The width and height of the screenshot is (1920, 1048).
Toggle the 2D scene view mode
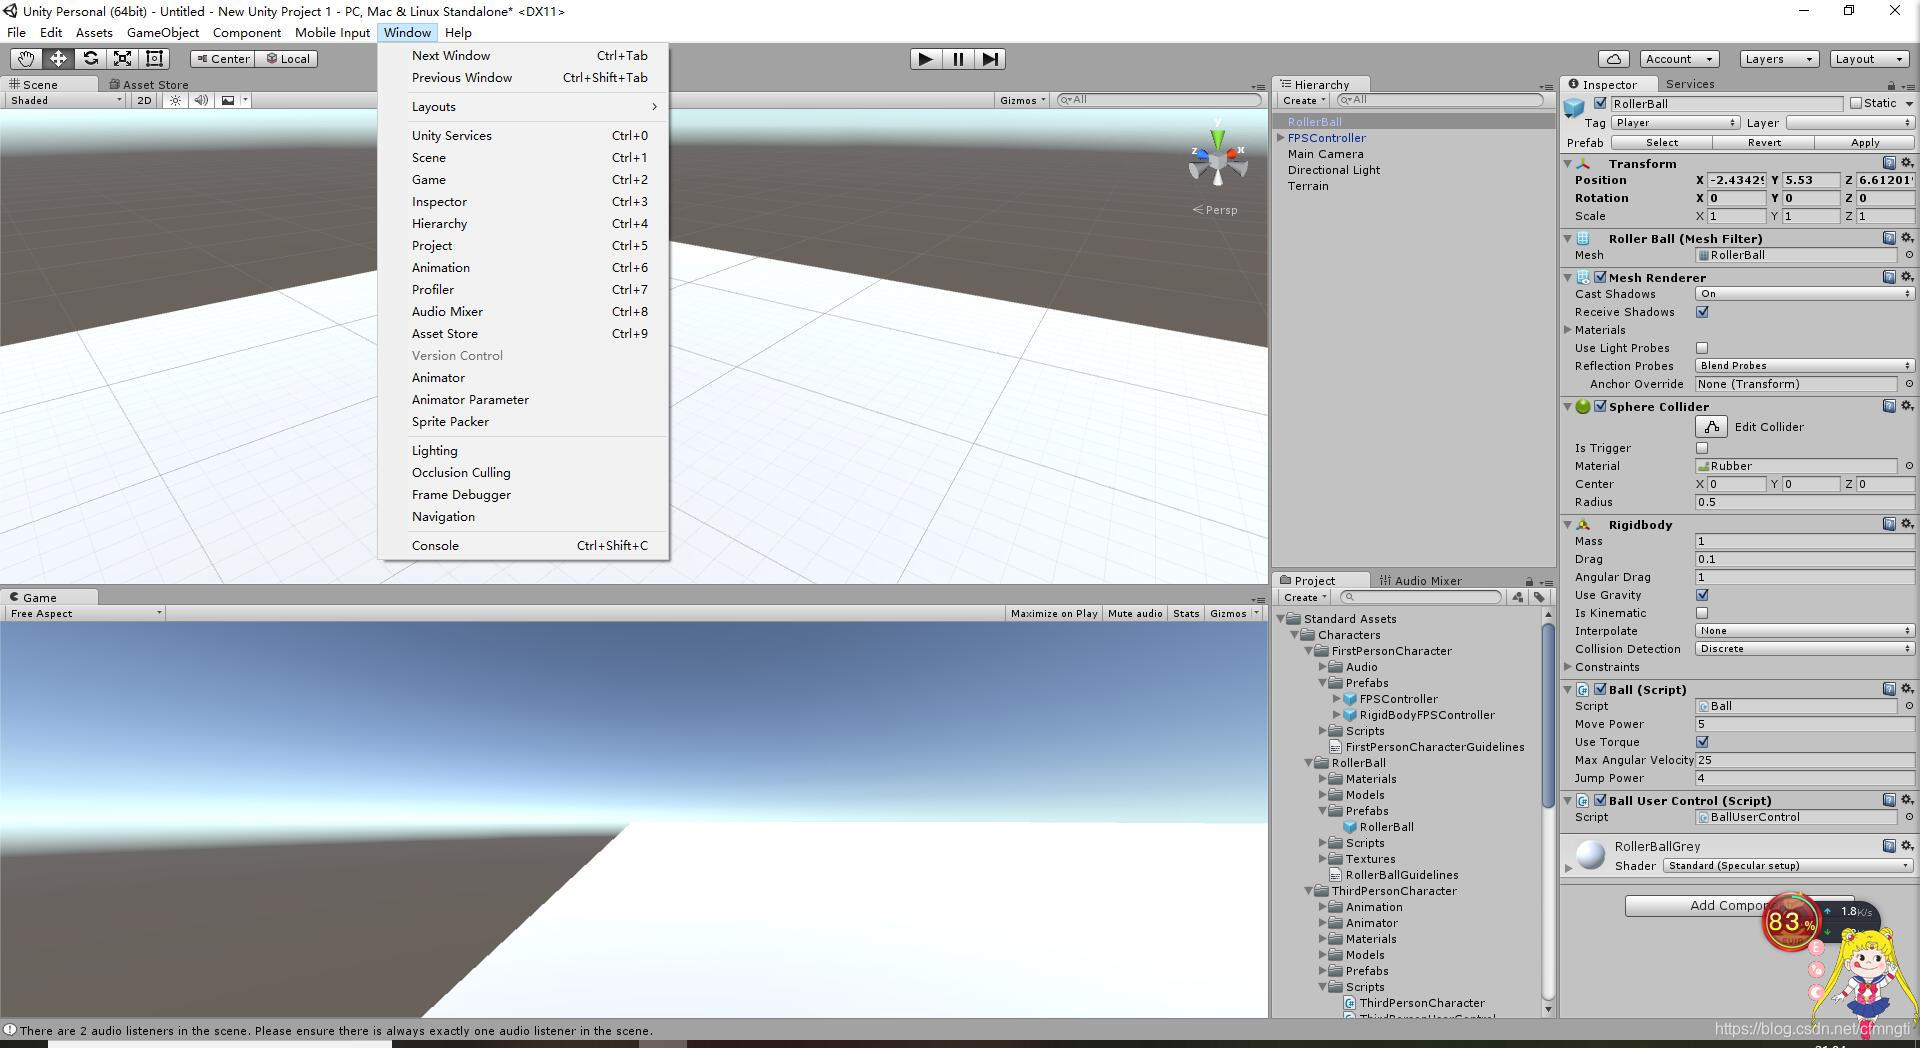tap(144, 100)
